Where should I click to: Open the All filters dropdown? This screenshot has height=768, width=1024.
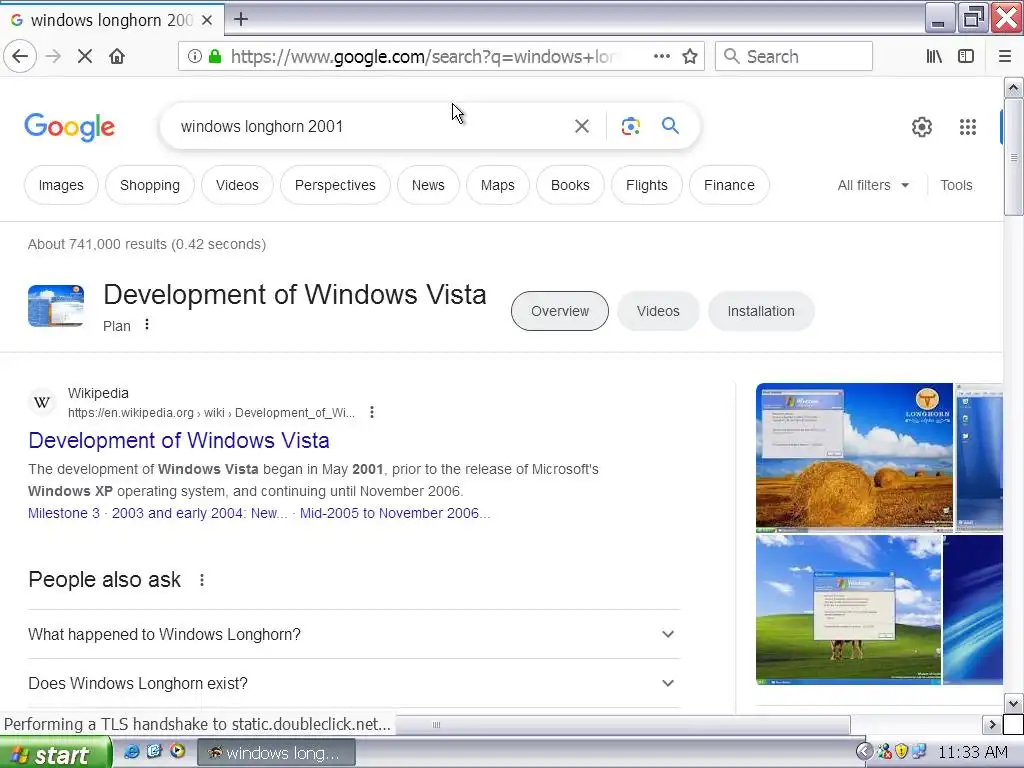point(873,185)
